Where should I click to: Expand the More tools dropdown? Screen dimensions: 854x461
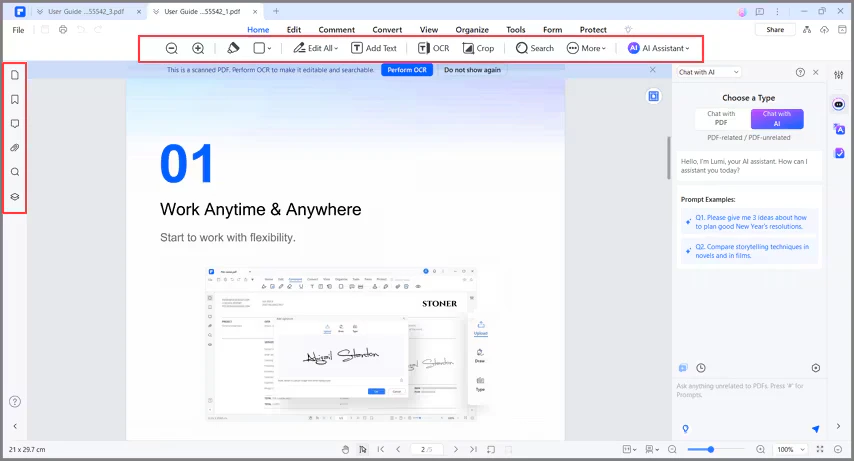click(586, 48)
